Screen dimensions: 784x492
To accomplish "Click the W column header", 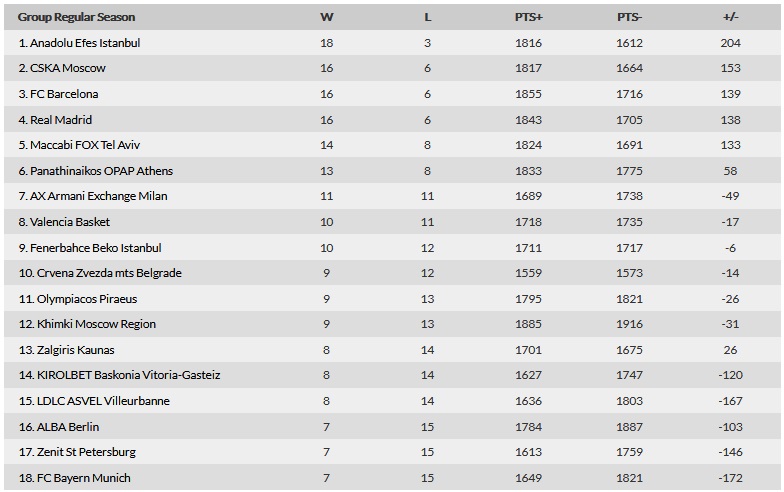I will point(326,17).
